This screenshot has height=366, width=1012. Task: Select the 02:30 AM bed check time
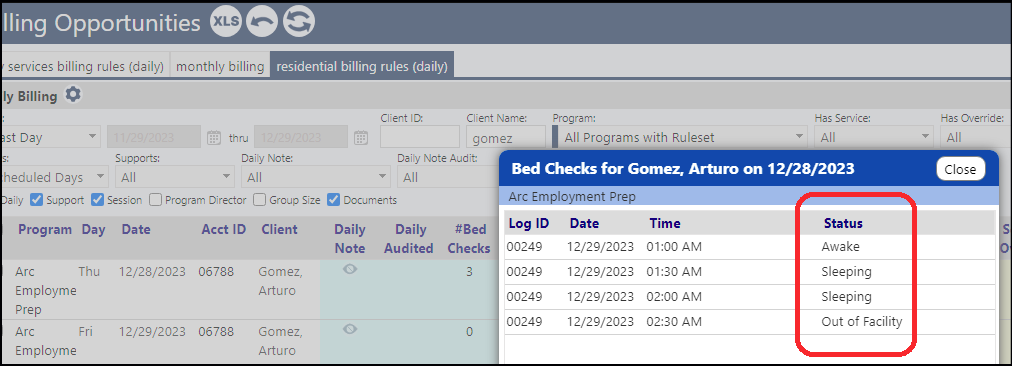tap(674, 321)
